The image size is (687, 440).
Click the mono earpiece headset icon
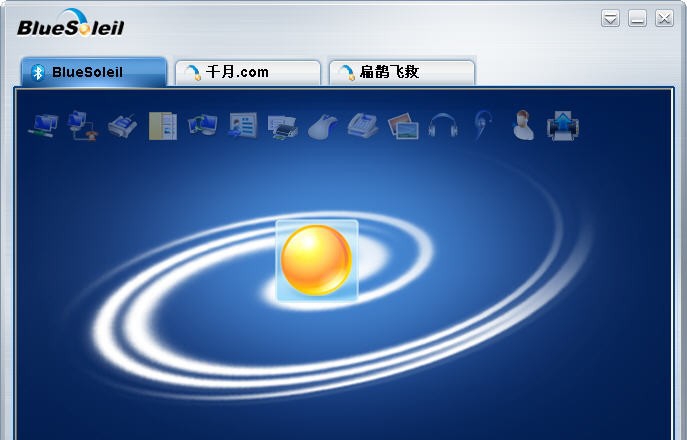(483, 125)
